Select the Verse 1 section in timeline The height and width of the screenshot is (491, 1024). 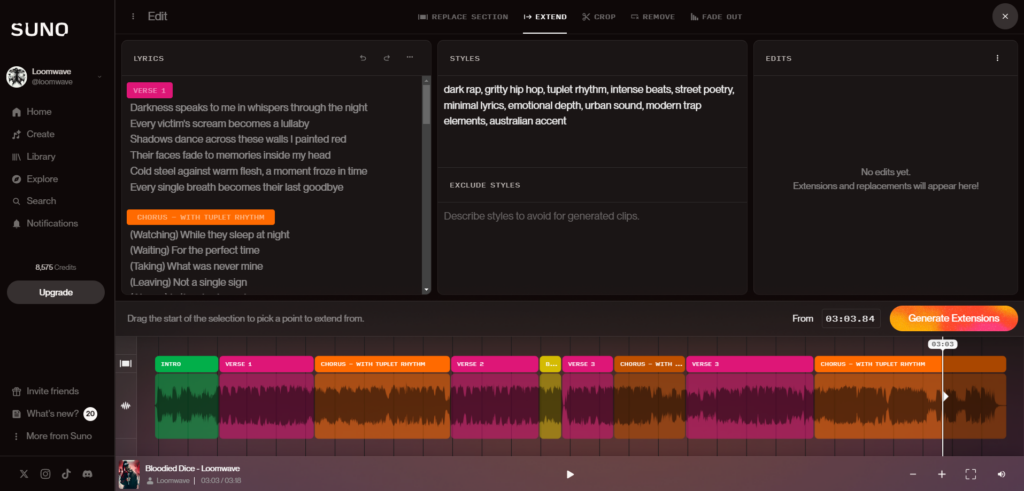(266, 364)
